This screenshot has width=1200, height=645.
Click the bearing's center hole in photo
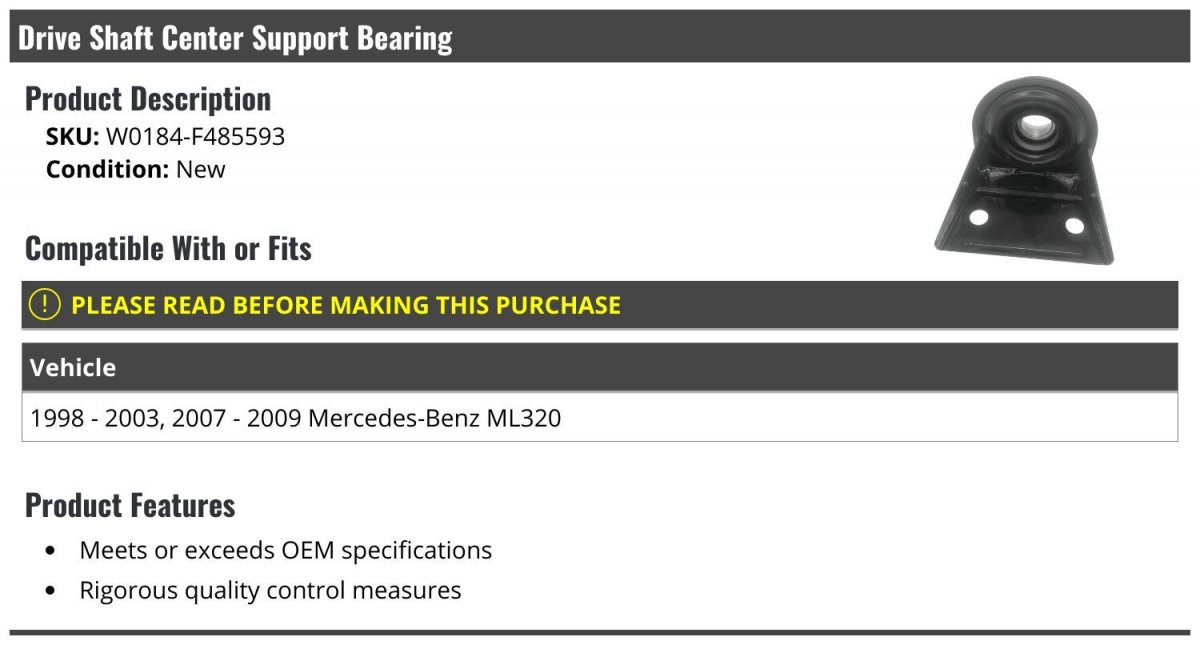1031,128
